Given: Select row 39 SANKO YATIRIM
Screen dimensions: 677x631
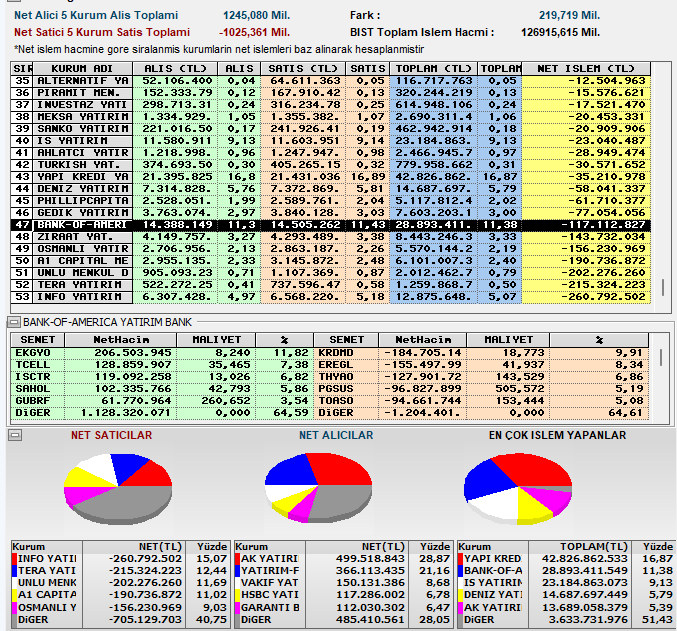Looking at the screenshot, I should (331, 129).
